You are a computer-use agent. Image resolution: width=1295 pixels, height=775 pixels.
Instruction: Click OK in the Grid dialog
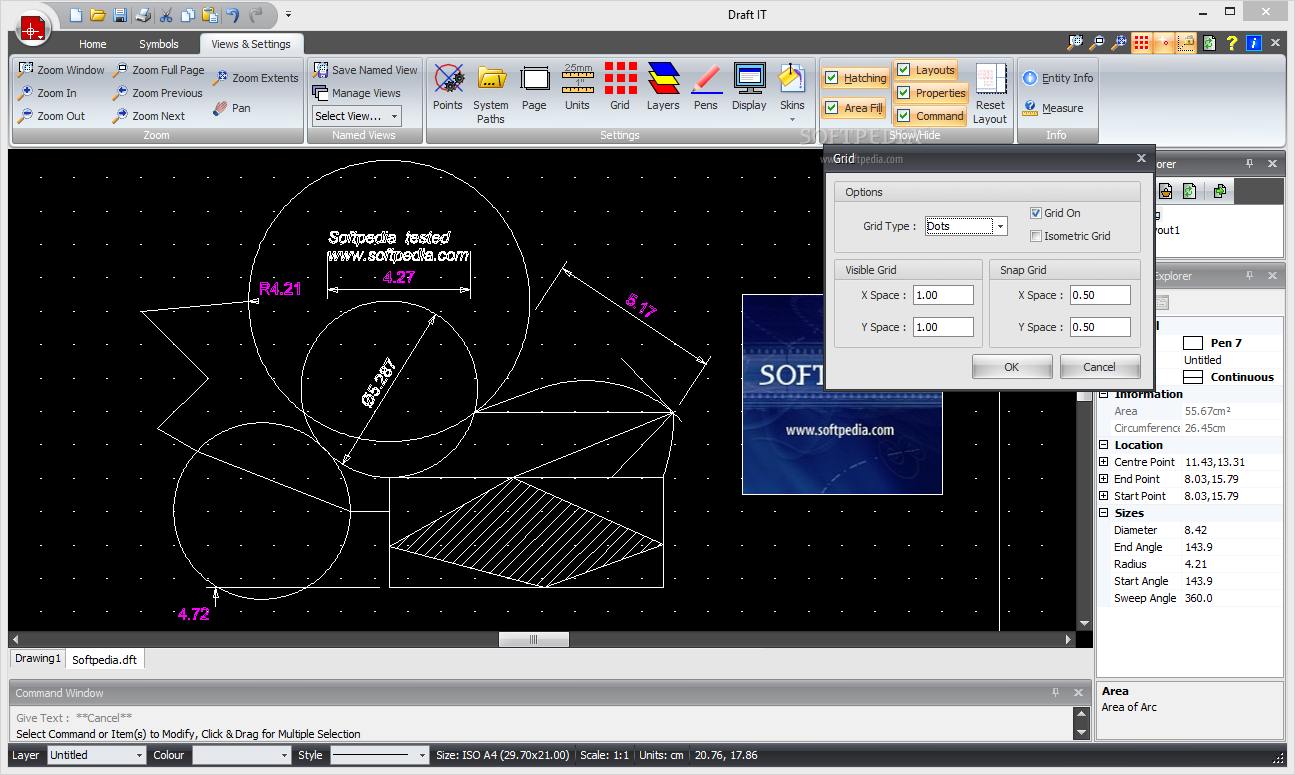pyautogui.click(x=1012, y=367)
